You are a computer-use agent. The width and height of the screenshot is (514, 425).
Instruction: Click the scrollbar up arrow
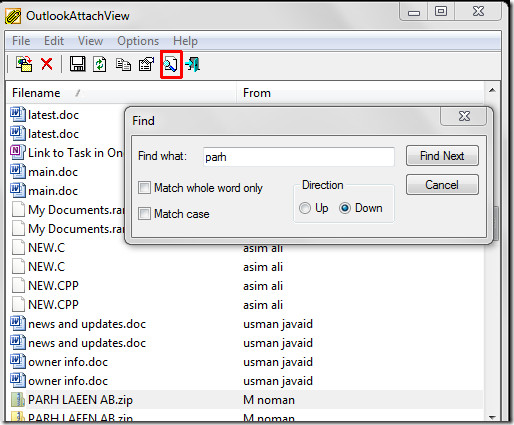[492, 90]
